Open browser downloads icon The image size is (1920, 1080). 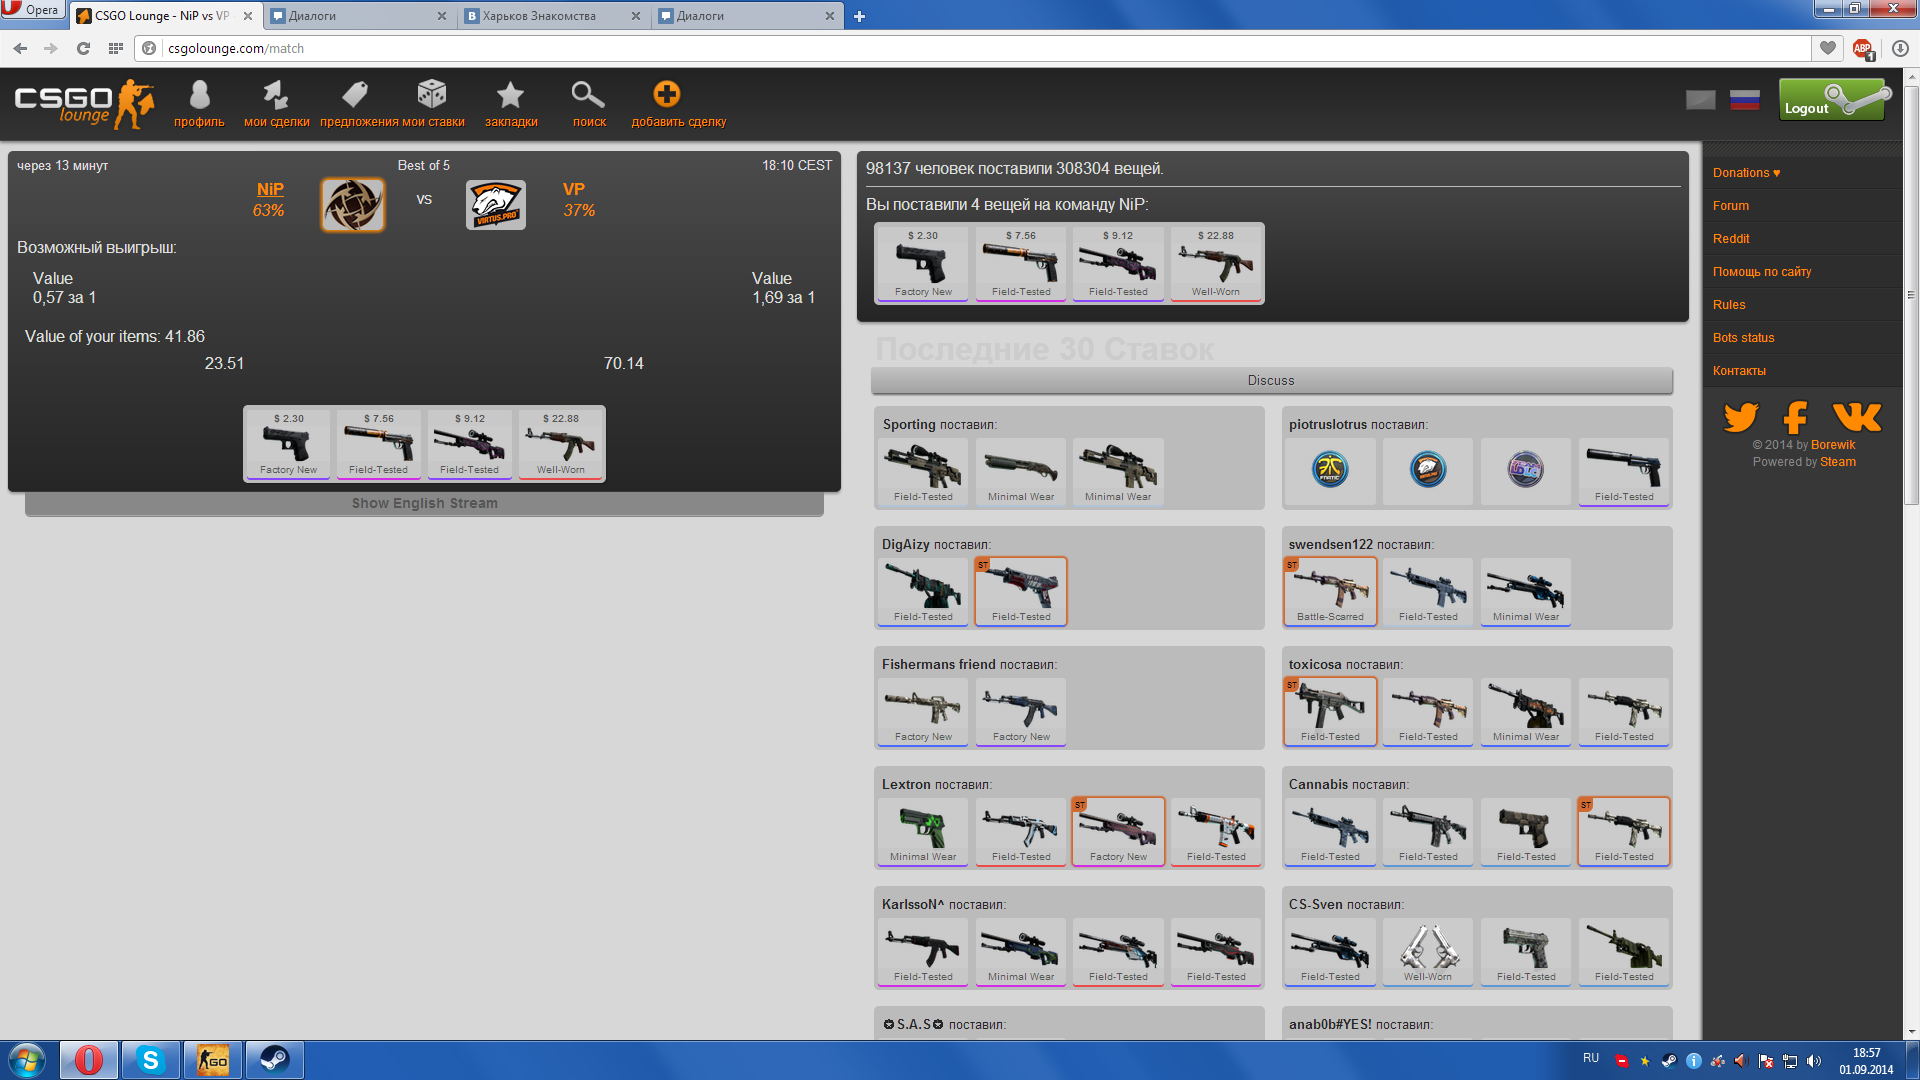[1900, 48]
